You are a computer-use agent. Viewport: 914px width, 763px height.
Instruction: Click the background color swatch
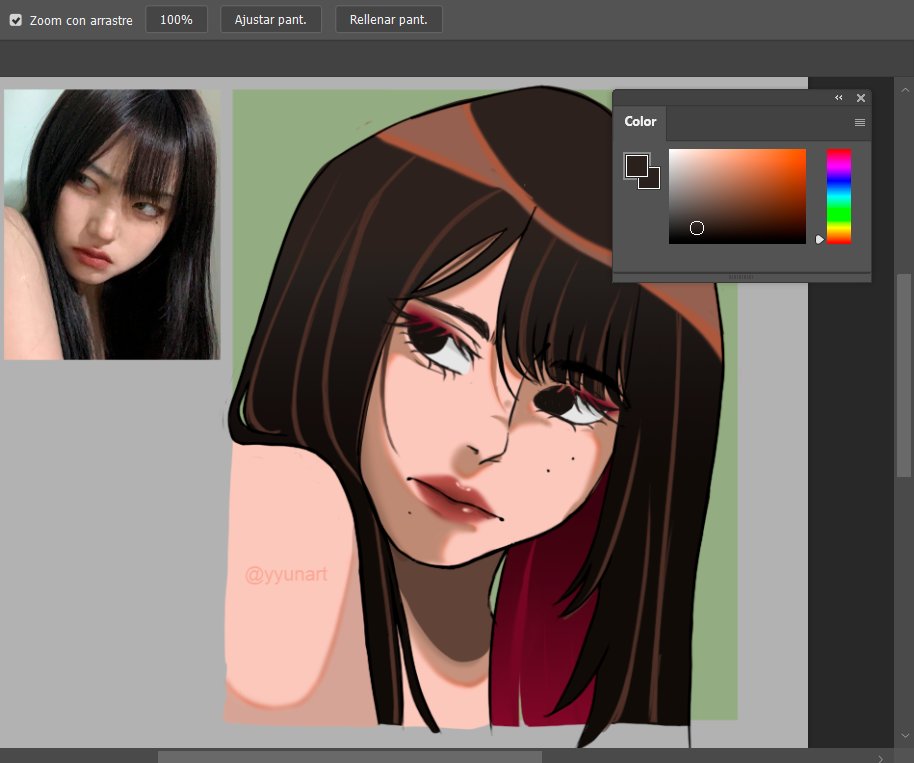(x=654, y=182)
